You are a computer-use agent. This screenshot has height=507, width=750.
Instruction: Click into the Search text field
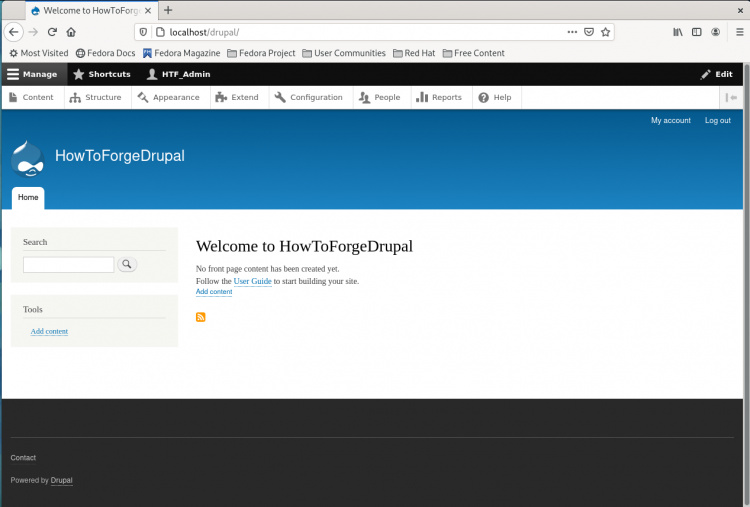pyautogui.click(x=68, y=265)
